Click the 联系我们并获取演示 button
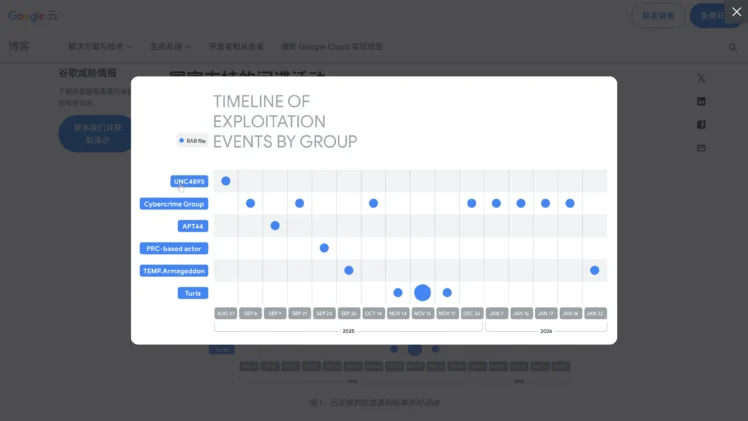Screen dimensions: 748x421 [97, 134]
